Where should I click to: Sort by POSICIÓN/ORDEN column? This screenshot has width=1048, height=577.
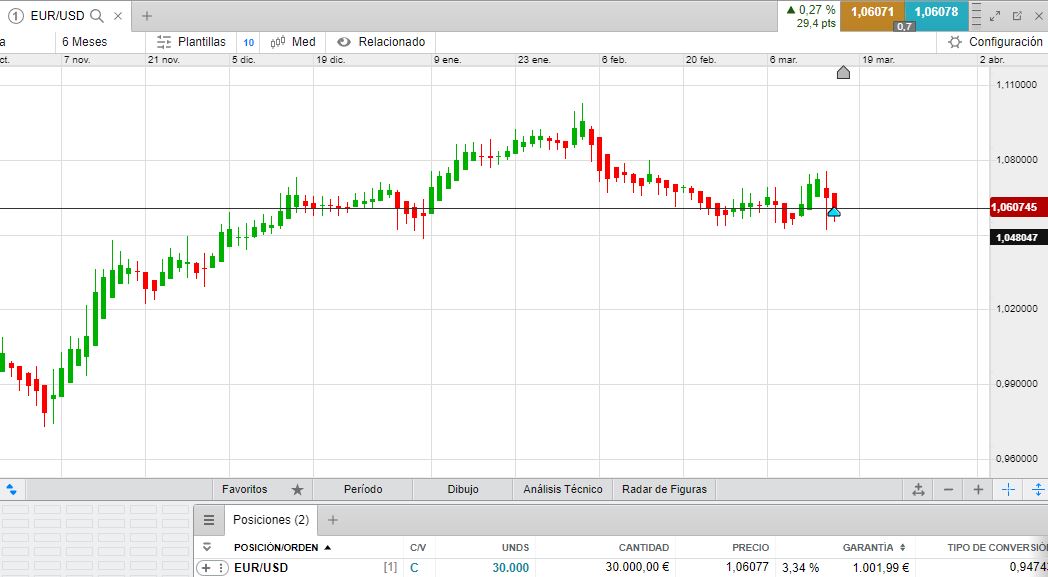pyautogui.click(x=282, y=548)
